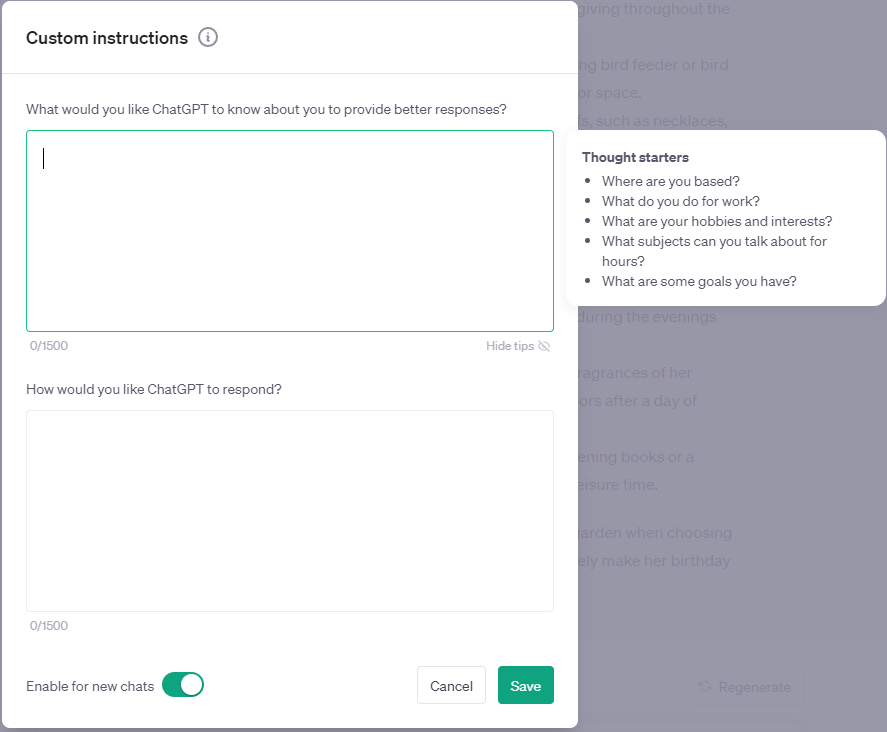Click the 'How would you like ChatGPT to respond?' label
Image resolution: width=887 pixels, height=732 pixels.
pos(154,389)
